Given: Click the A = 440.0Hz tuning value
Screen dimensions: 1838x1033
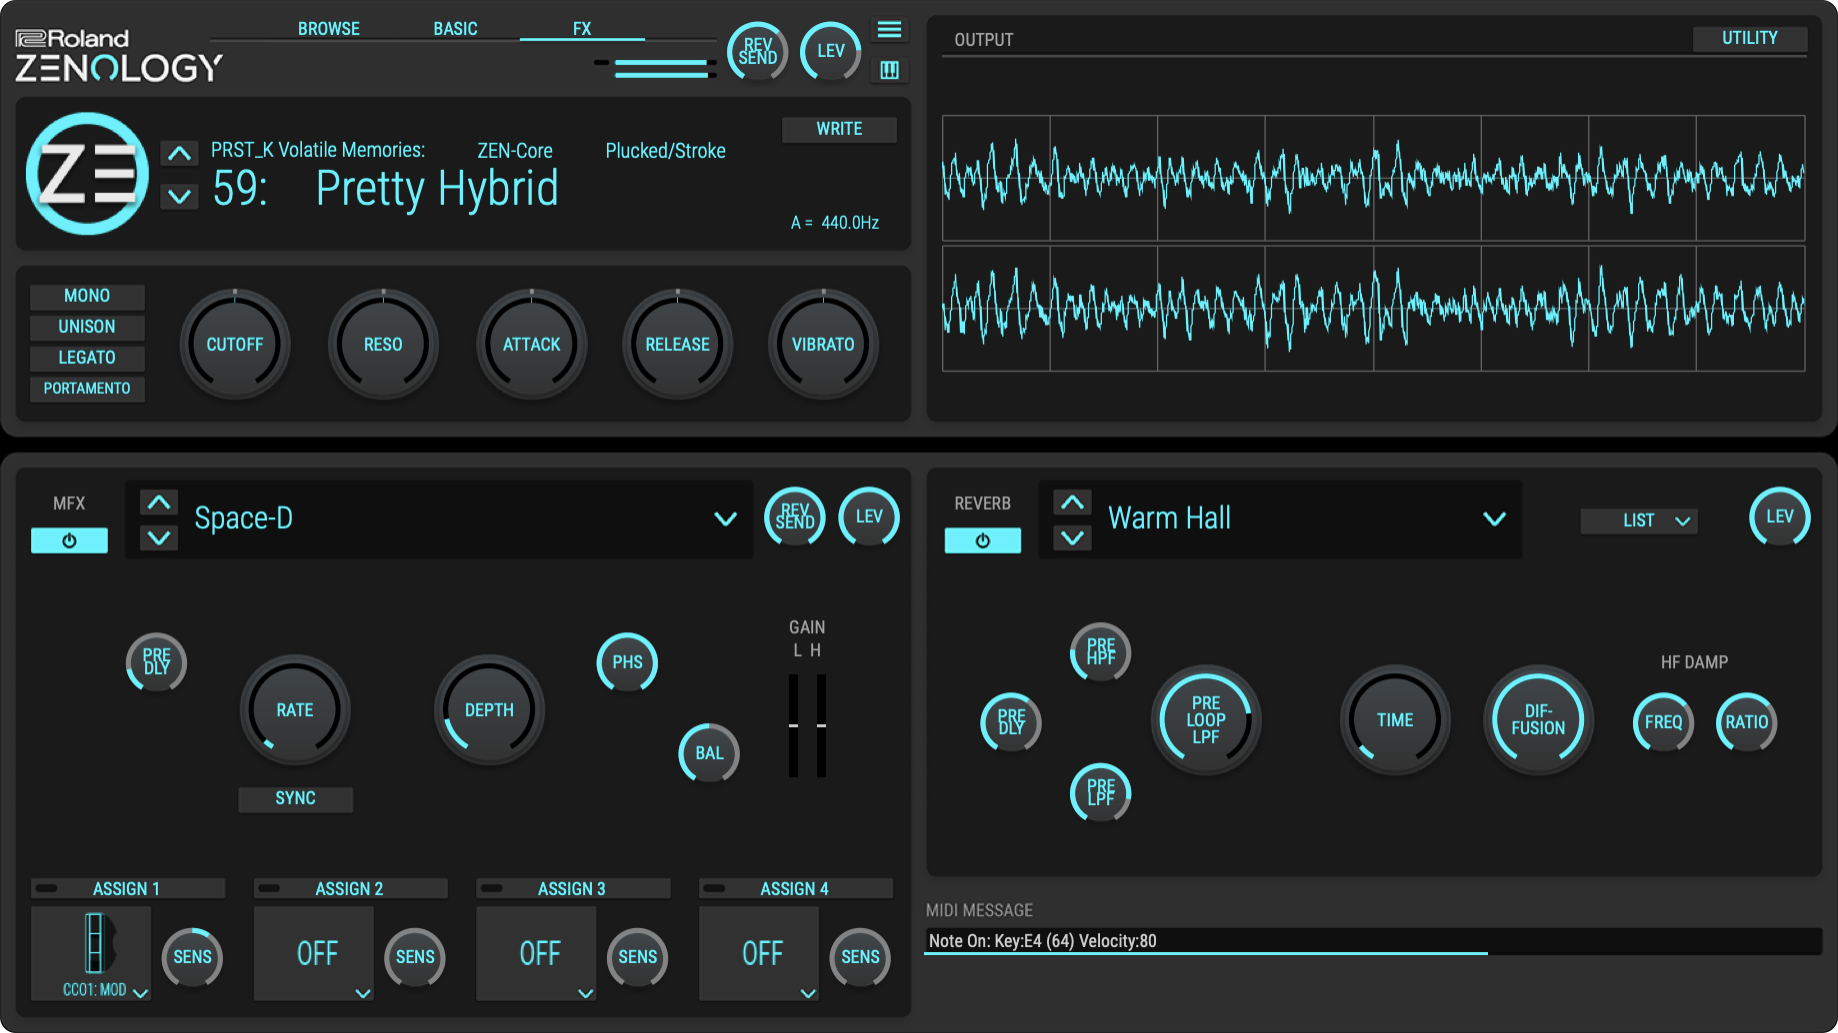Looking at the screenshot, I should click(x=835, y=223).
